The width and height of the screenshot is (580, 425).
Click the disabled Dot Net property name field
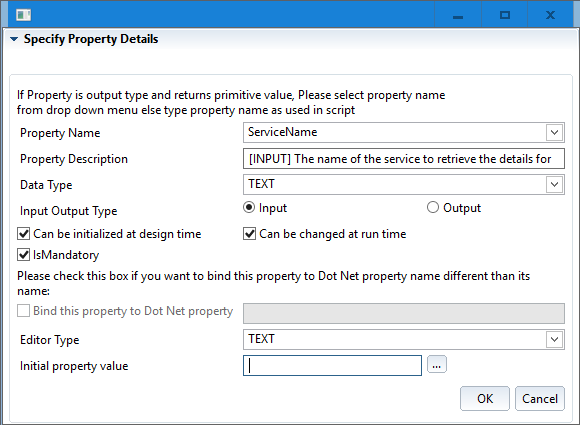[x=404, y=313]
